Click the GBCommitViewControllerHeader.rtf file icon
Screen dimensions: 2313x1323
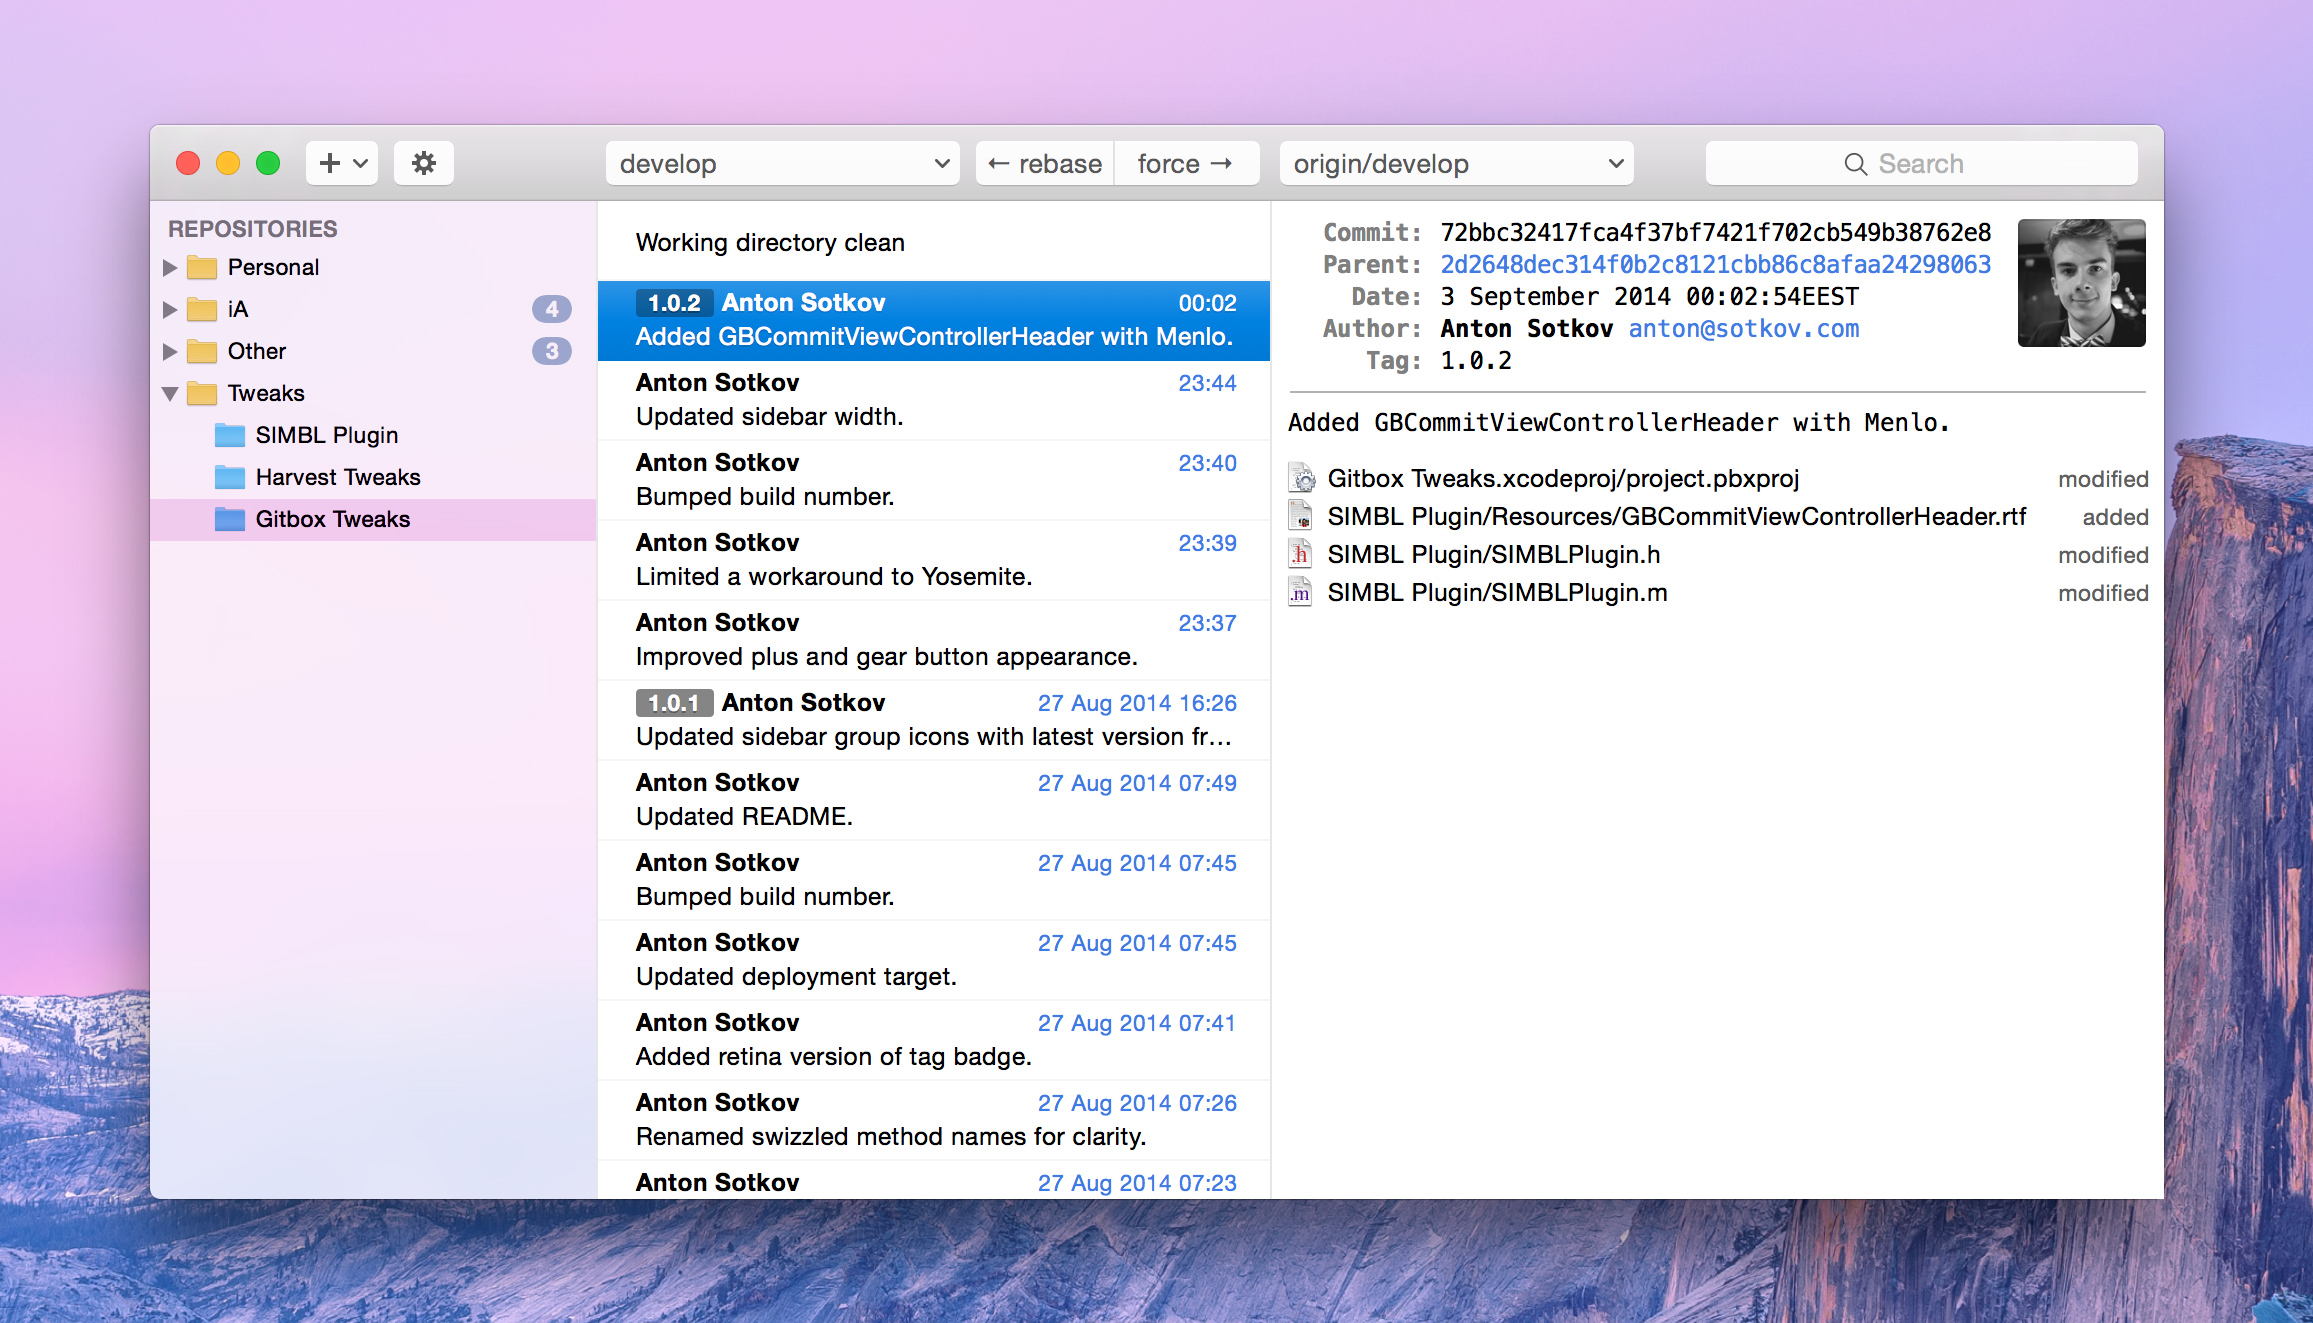[x=1300, y=517]
